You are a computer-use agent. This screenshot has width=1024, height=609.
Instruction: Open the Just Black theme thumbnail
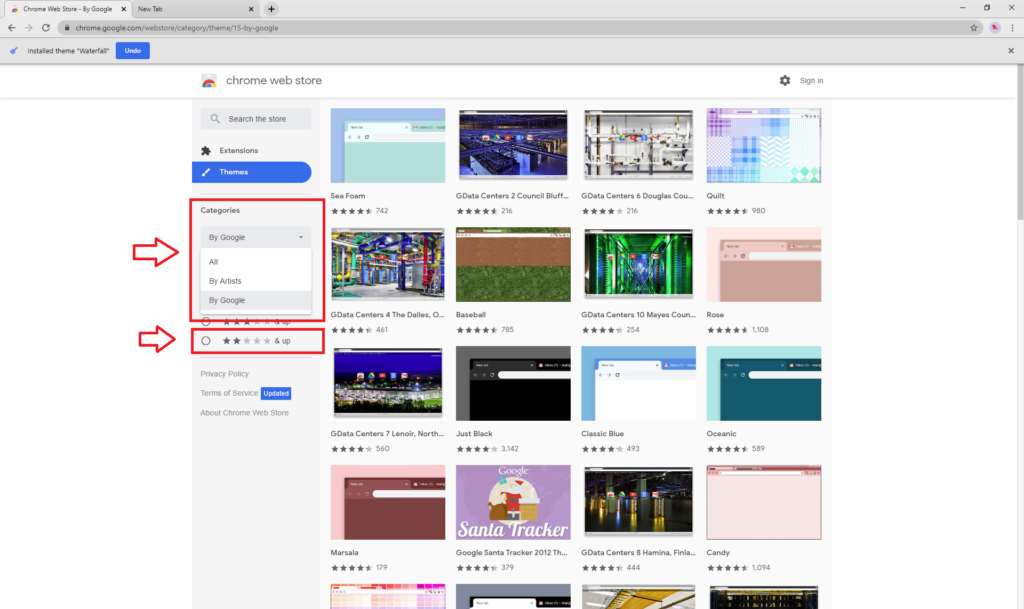pos(513,383)
